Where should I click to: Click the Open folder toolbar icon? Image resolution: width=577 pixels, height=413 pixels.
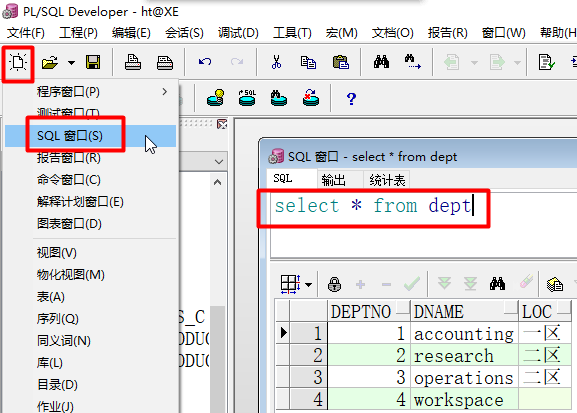[x=50, y=62]
